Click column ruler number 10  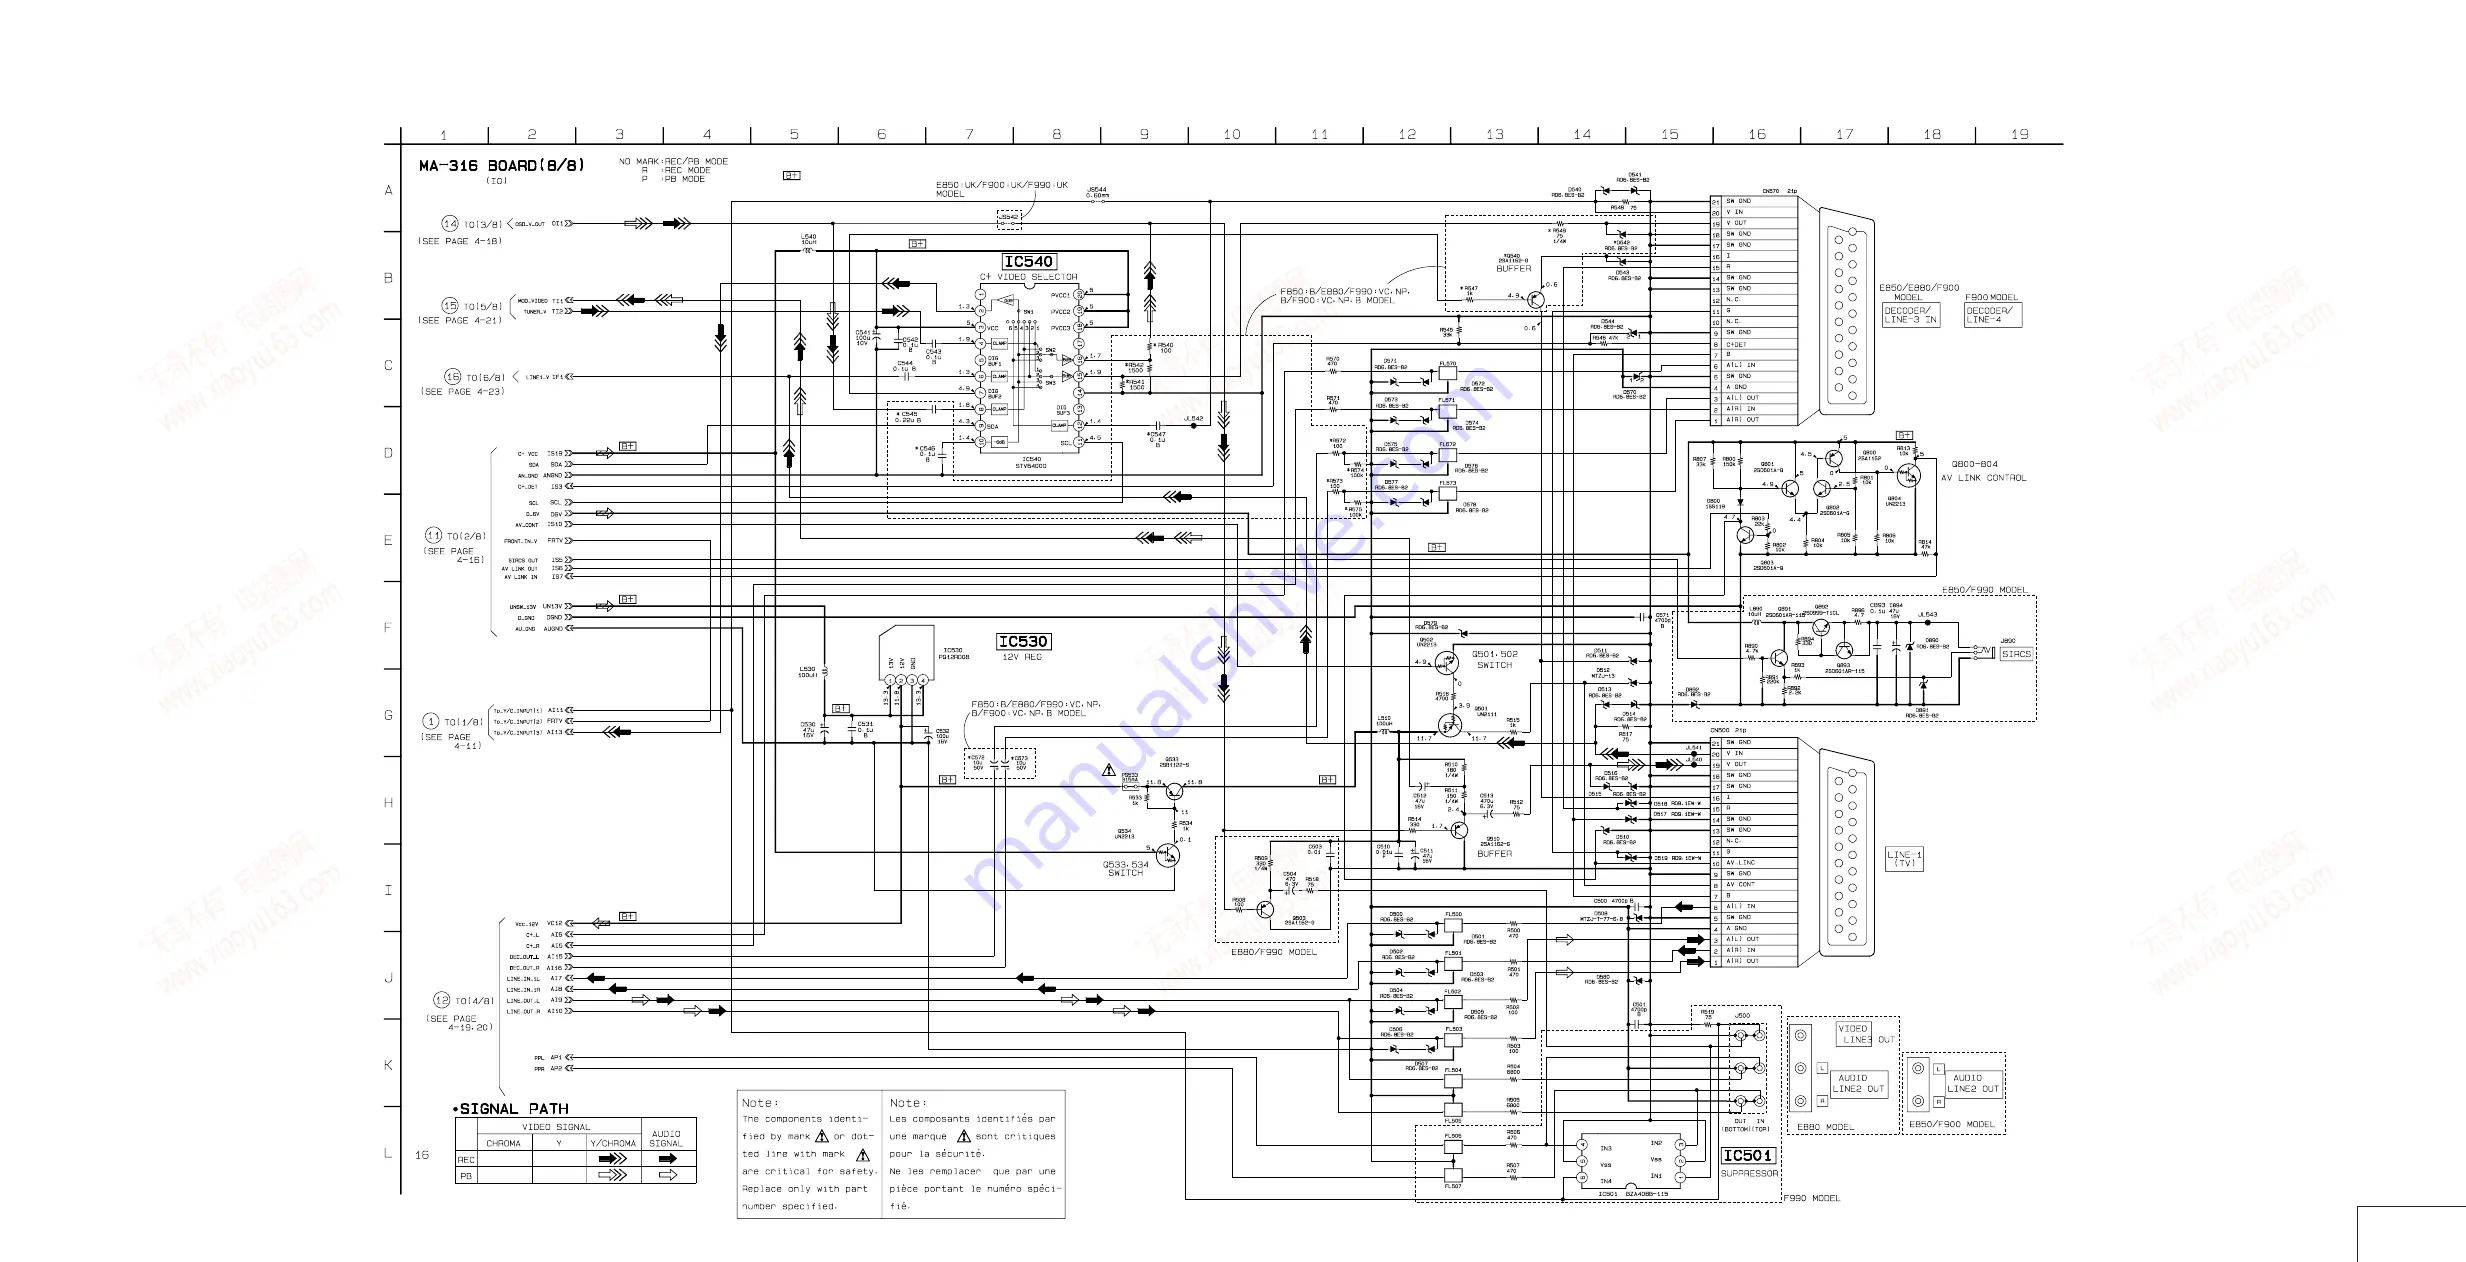1232,134
